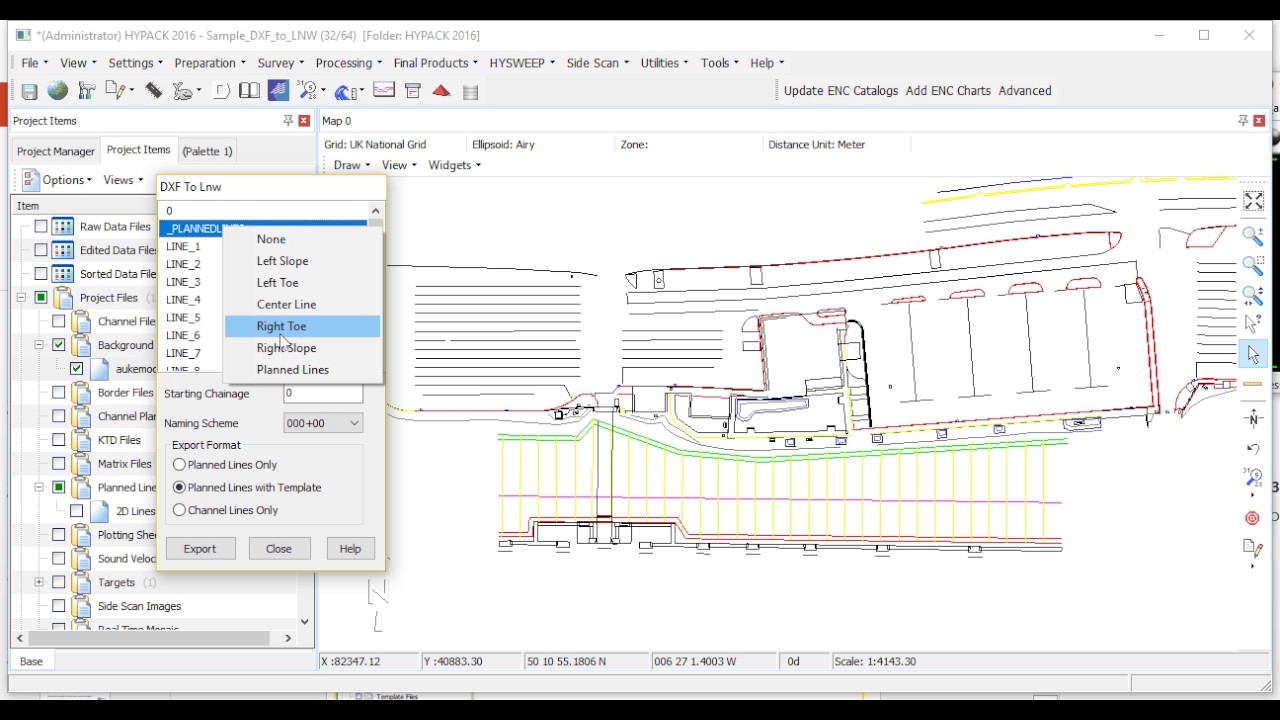Toggle the Raw Data Files checkbox
Viewport: 1280px width, 720px height.
click(41, 227)
